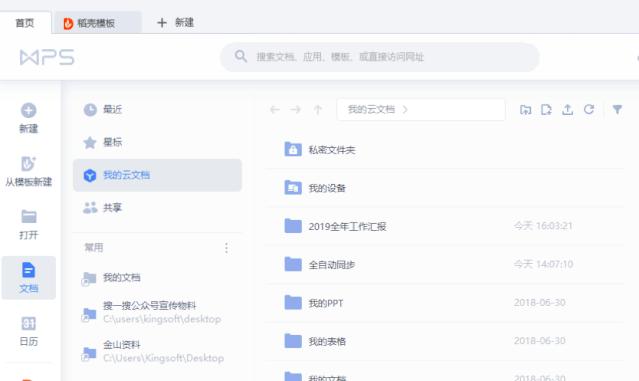Click the 2019全年工作汇报 folder icon
Screen dimensions: 639x381
[293, 225]
